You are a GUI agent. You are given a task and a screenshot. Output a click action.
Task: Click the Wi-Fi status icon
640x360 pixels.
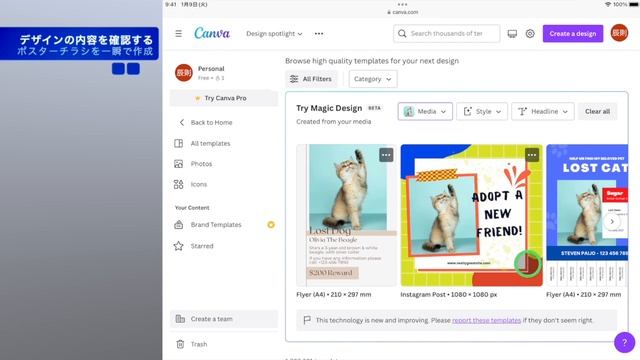pyautogui.click(x=608, y=4)
